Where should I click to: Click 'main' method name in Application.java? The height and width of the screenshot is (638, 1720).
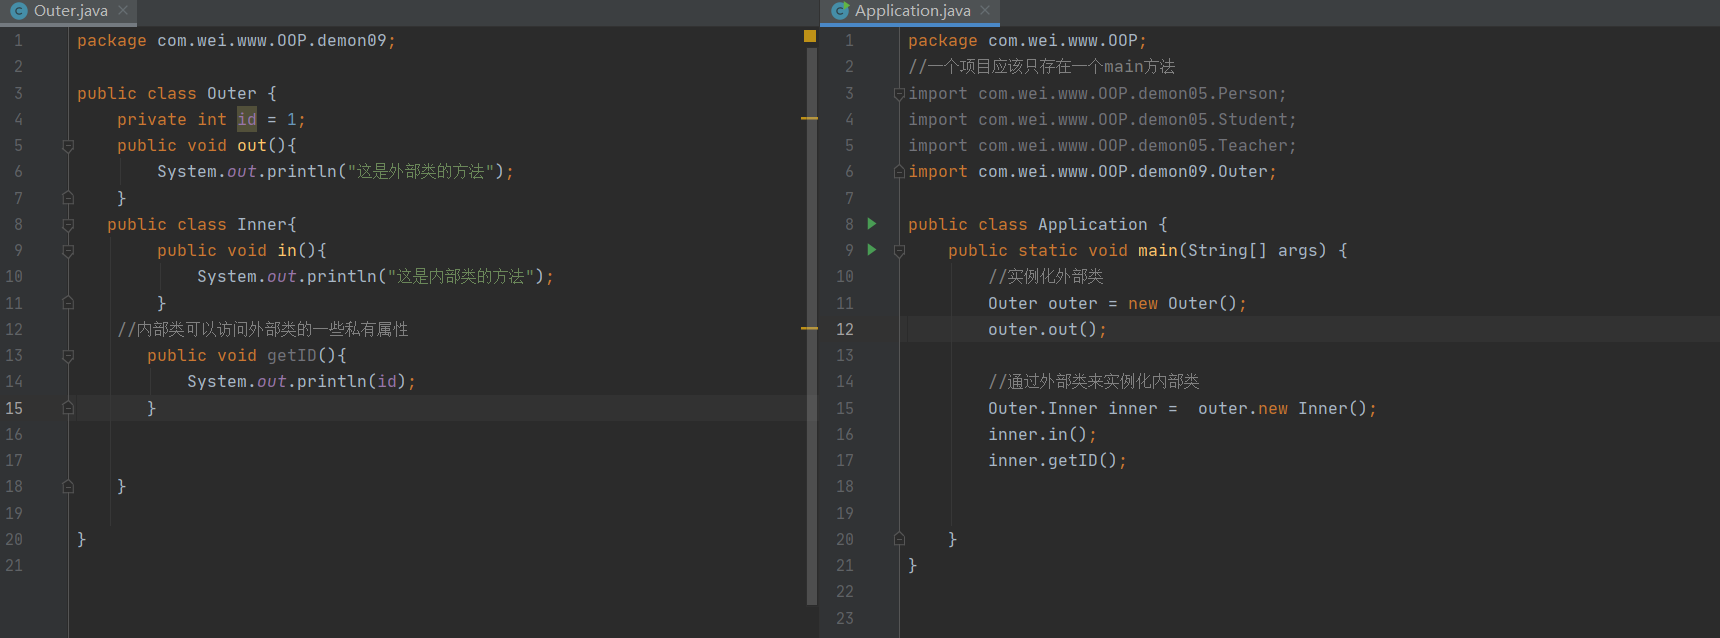click(x=1158, y=250)
